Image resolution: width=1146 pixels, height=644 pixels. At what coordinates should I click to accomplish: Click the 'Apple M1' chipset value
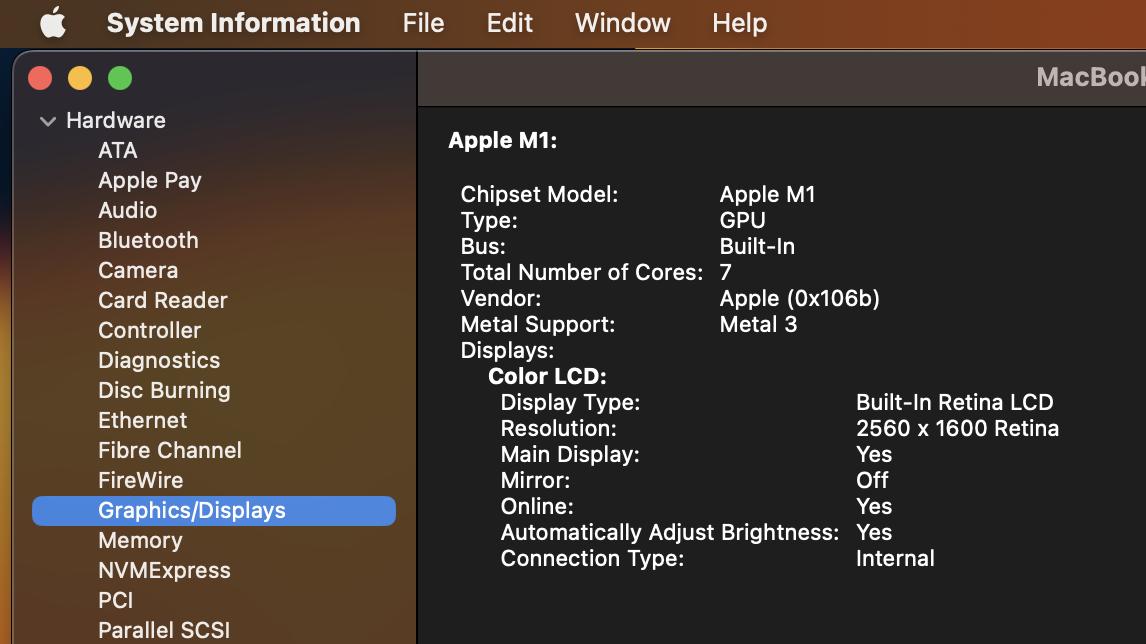[x=767, y=194]
